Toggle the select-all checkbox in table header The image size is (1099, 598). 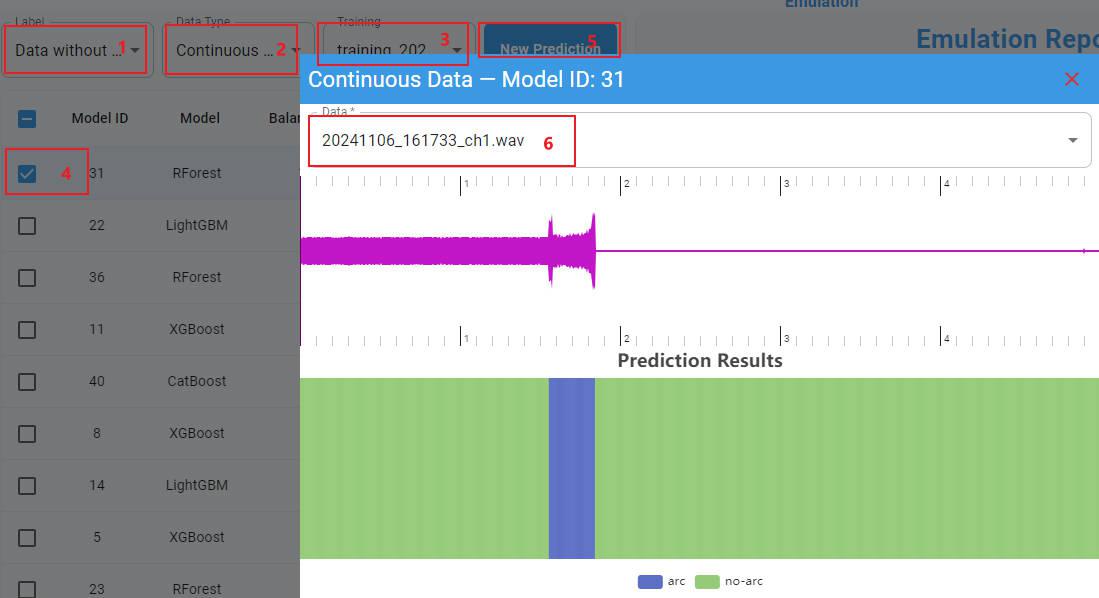click(x=27, y=119)
